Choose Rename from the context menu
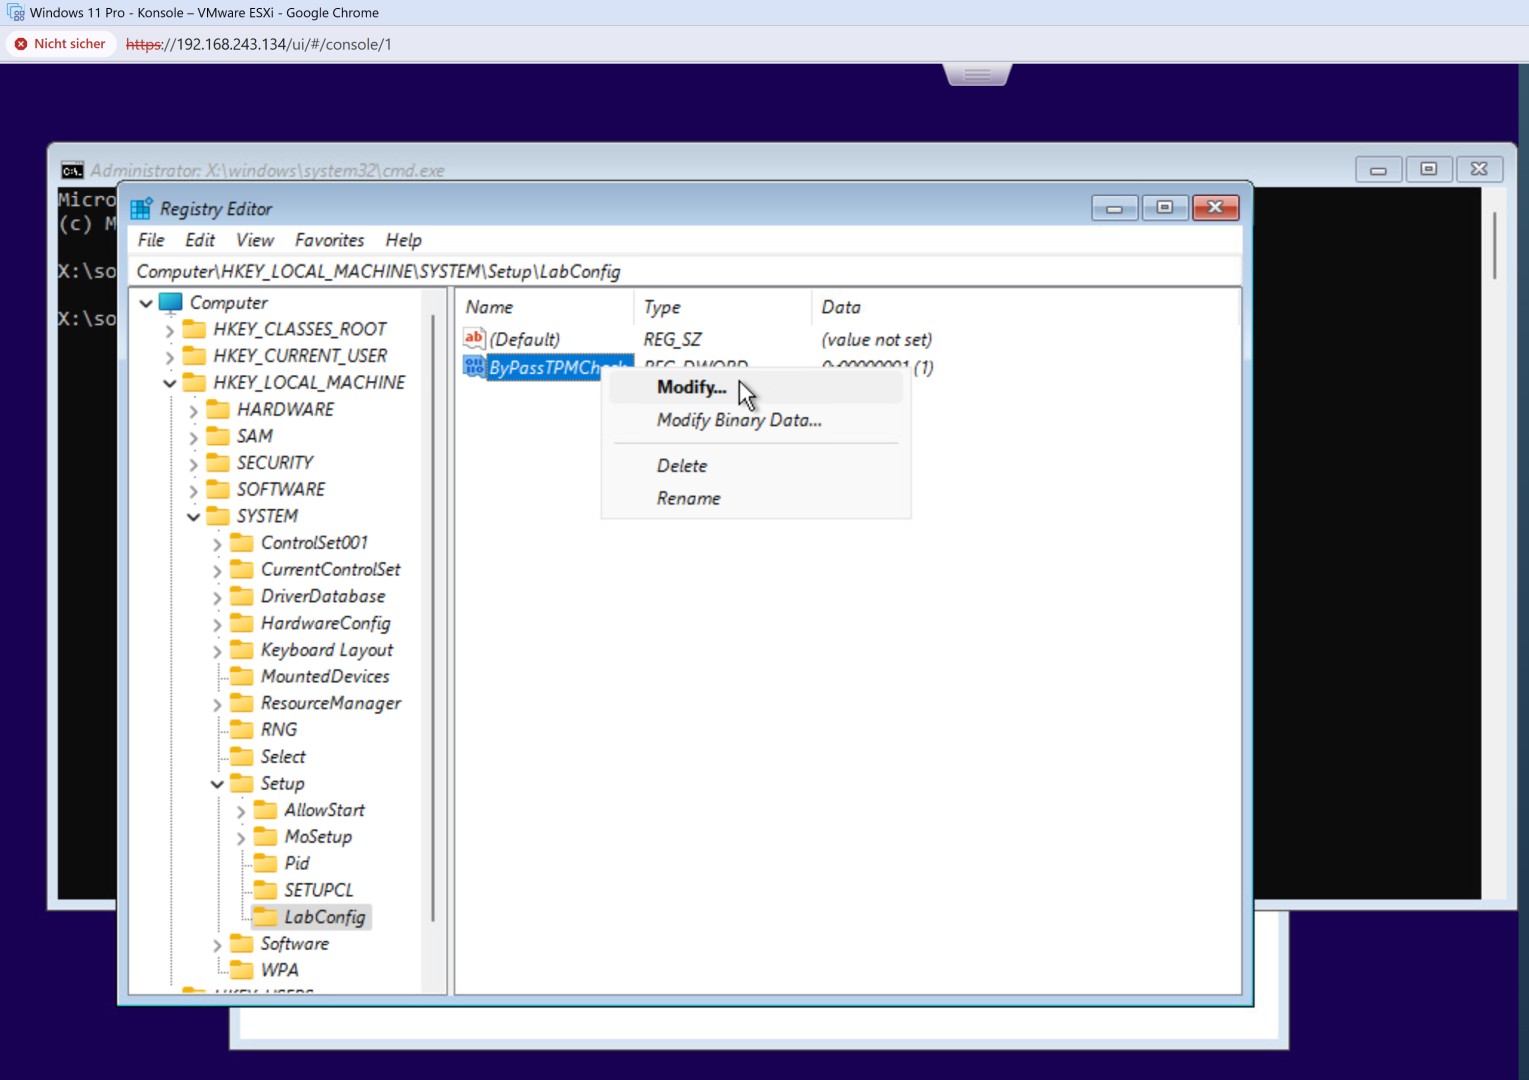 coord(756,498)
